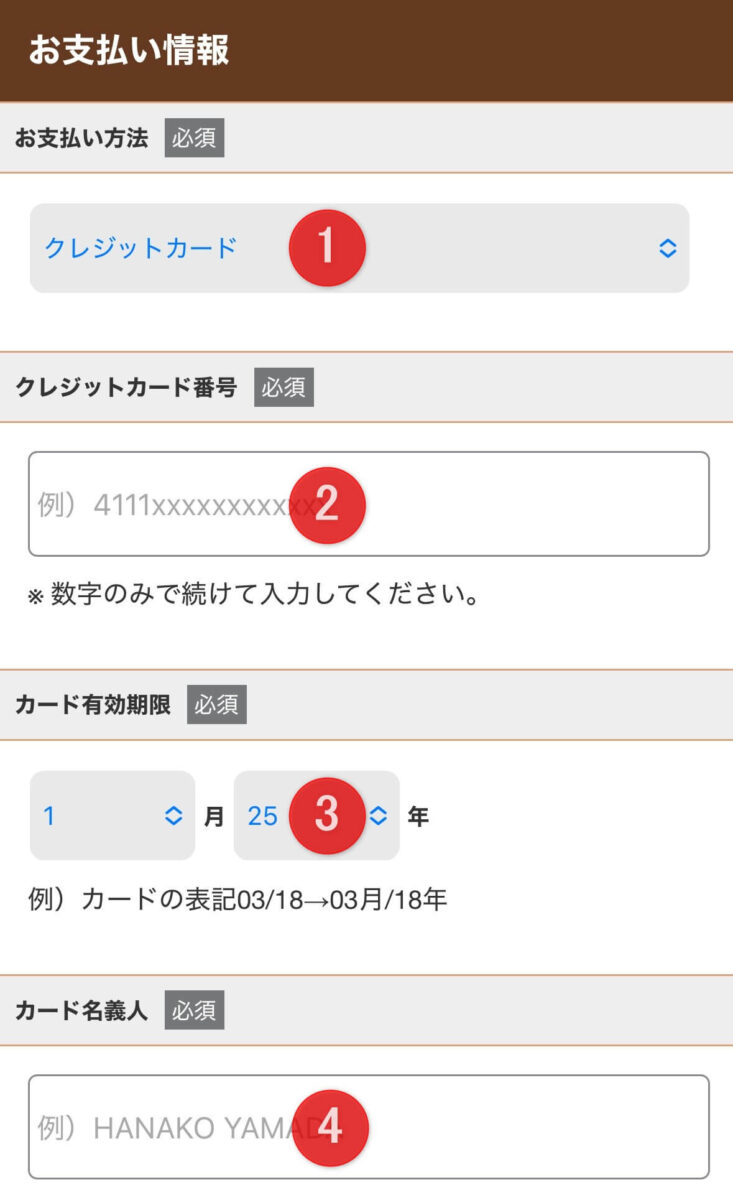Click the red number 4 marker
The width and height of the screenshot is (733, 1200).
click(x=329, y=1128)
